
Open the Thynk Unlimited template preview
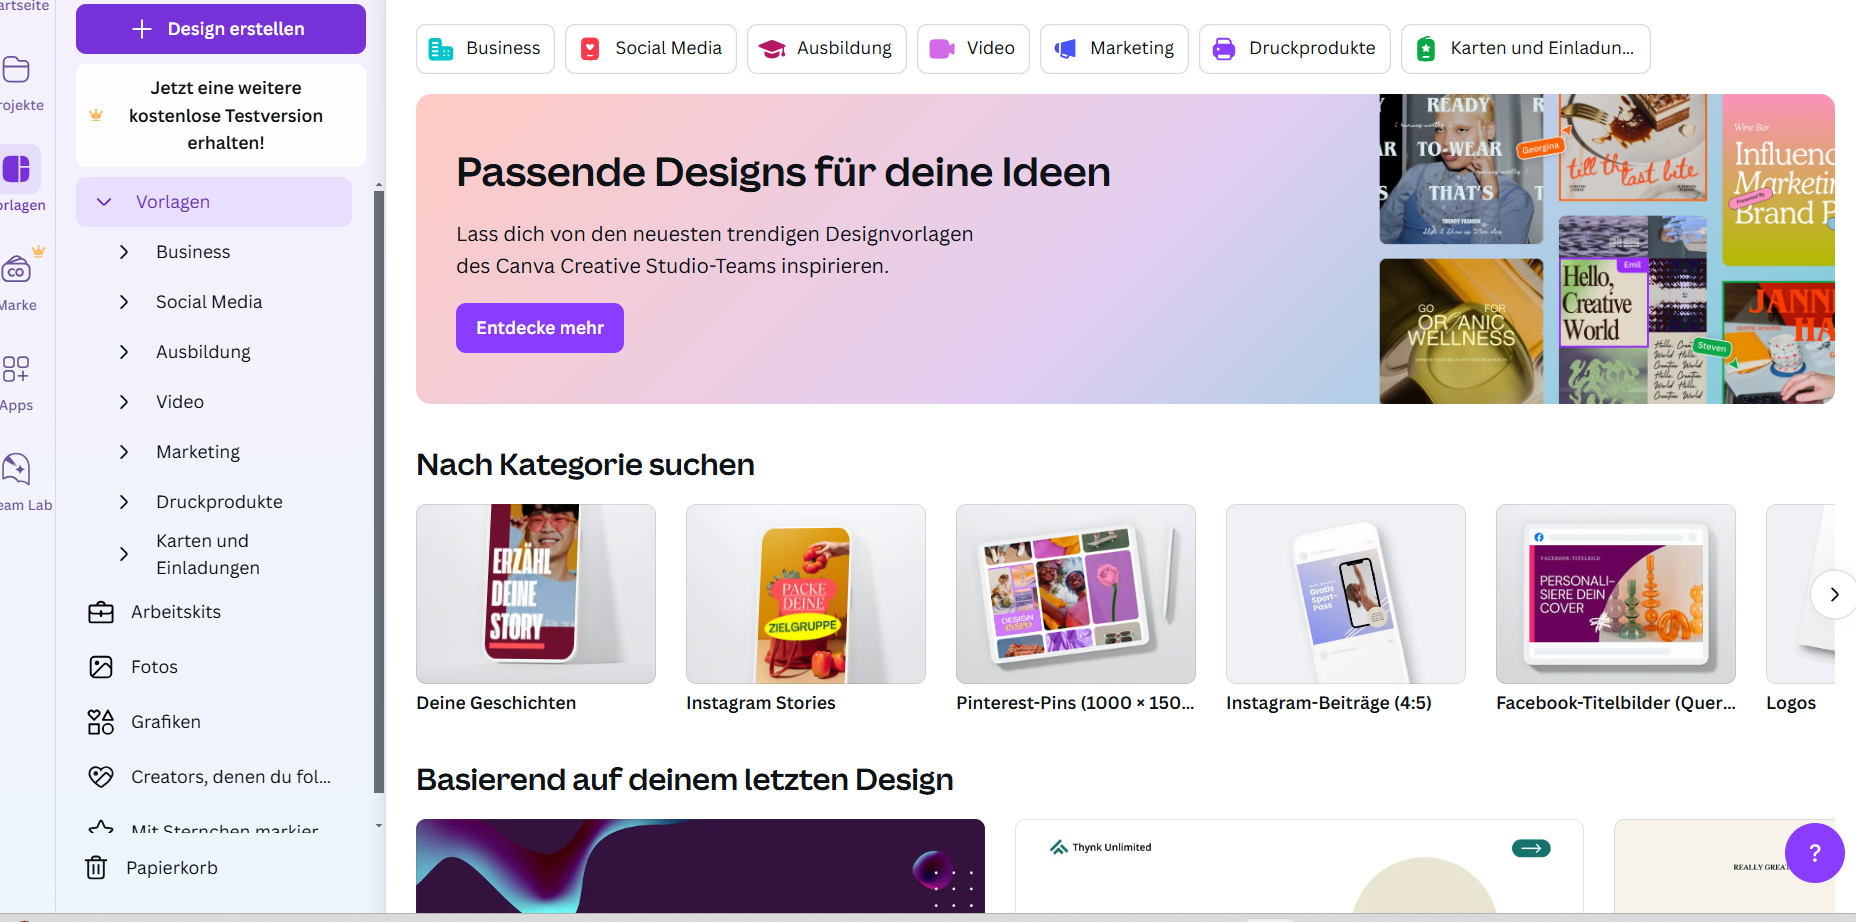(1299, 866)
